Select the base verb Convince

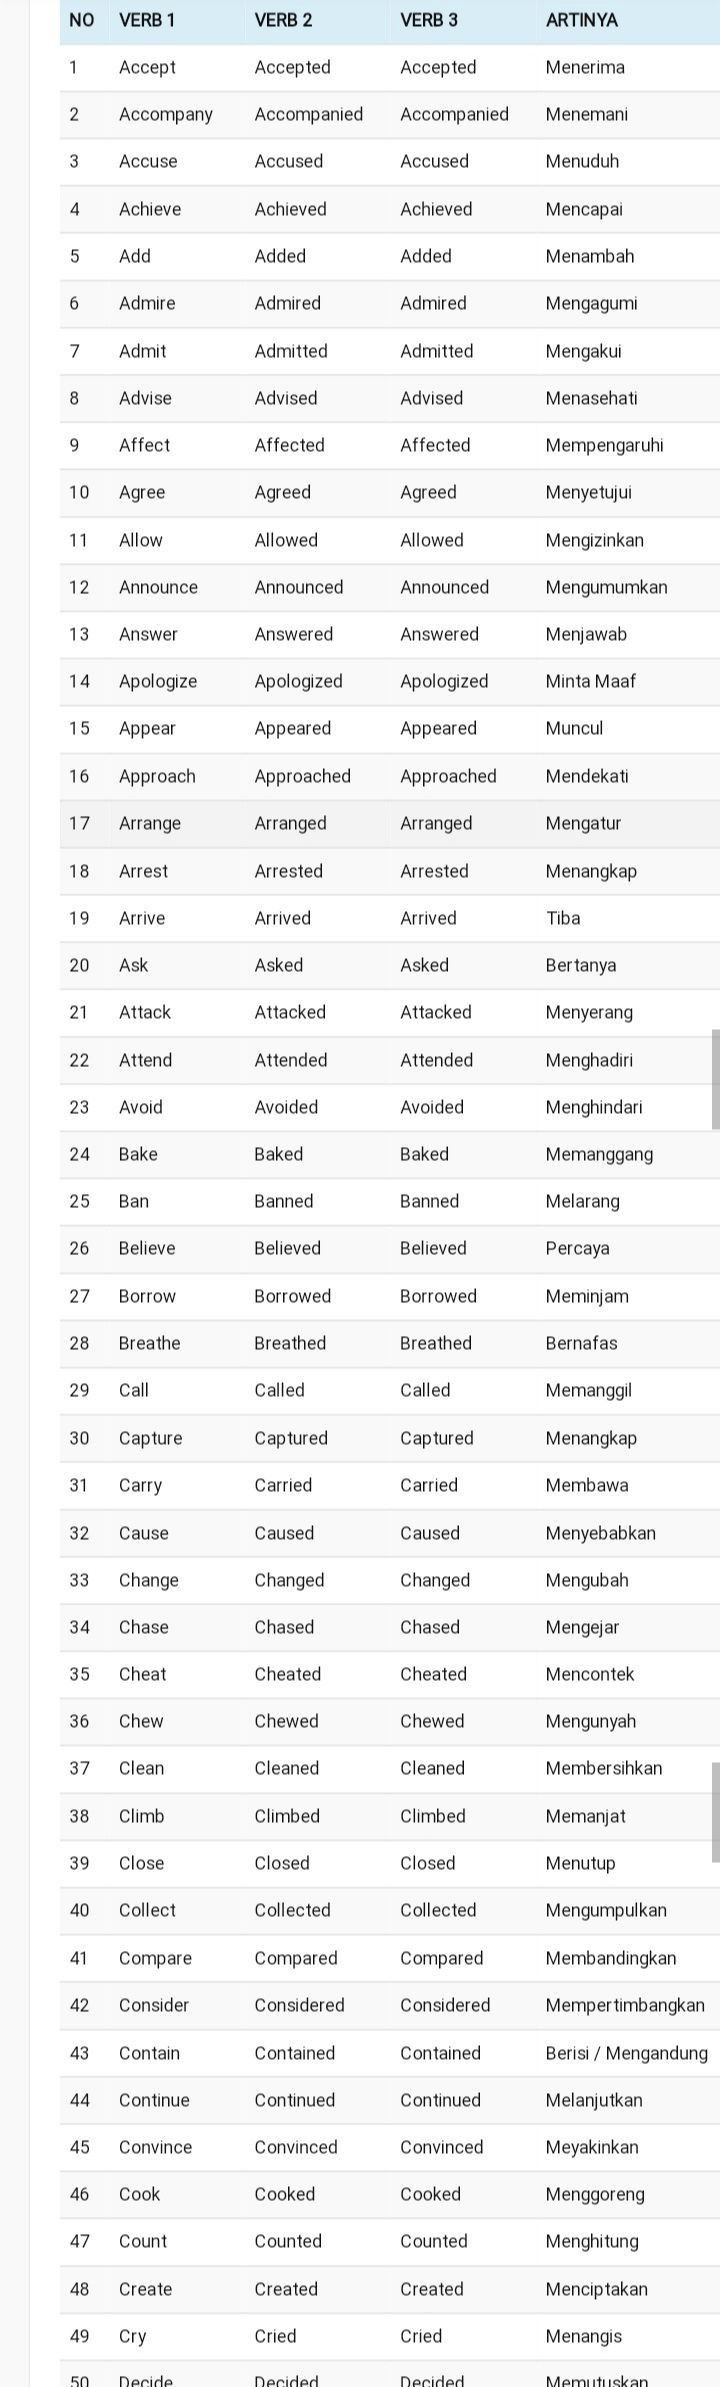(x=155, y=2147)
